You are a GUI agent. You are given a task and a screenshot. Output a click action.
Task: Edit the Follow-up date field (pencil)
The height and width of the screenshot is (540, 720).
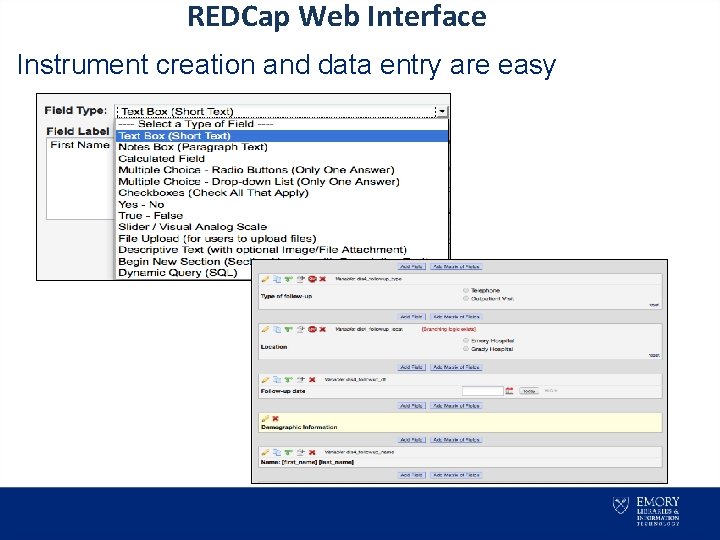(265, 380)
